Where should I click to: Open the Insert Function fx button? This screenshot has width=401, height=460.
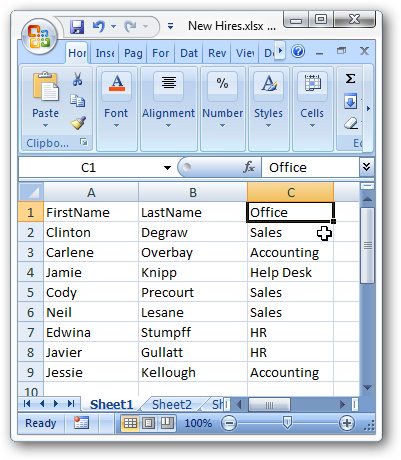click(249, 167)
